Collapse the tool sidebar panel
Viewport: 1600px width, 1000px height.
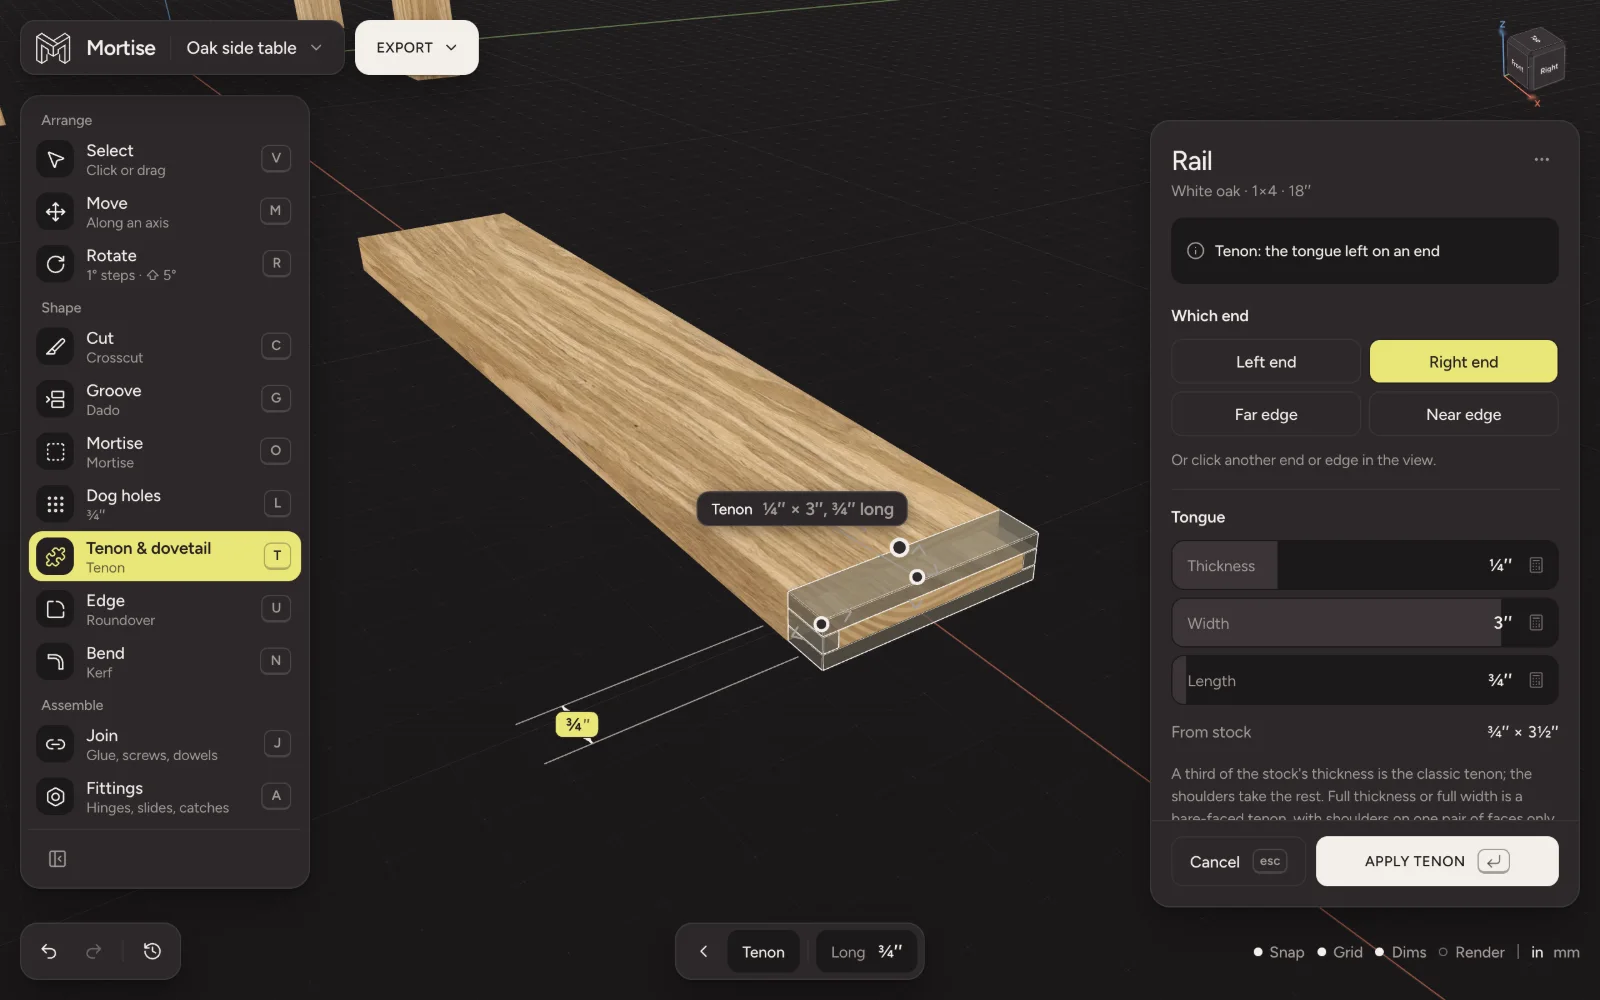[57, 859]
